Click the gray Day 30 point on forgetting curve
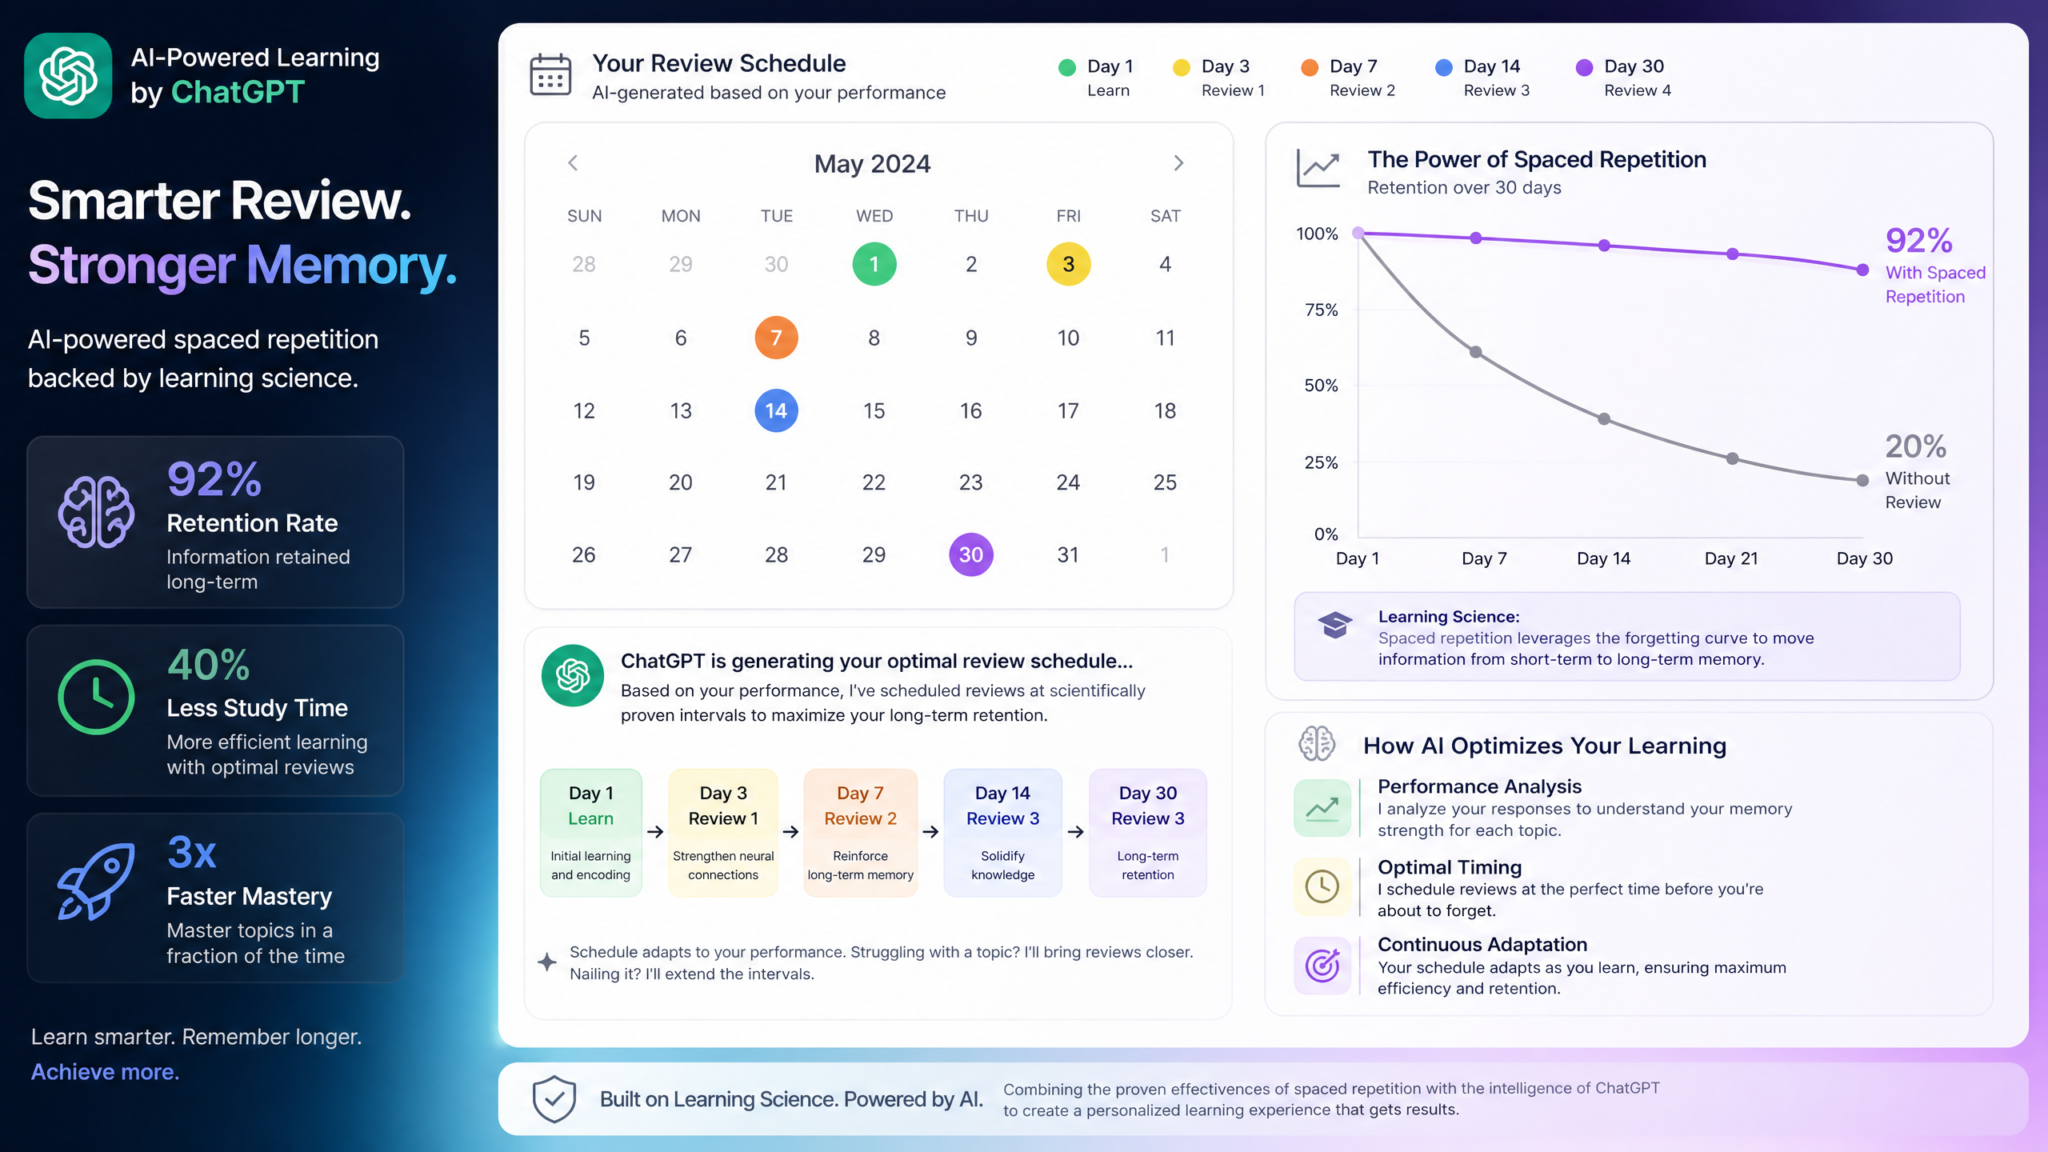2048x1152 pixels. 1862,481
